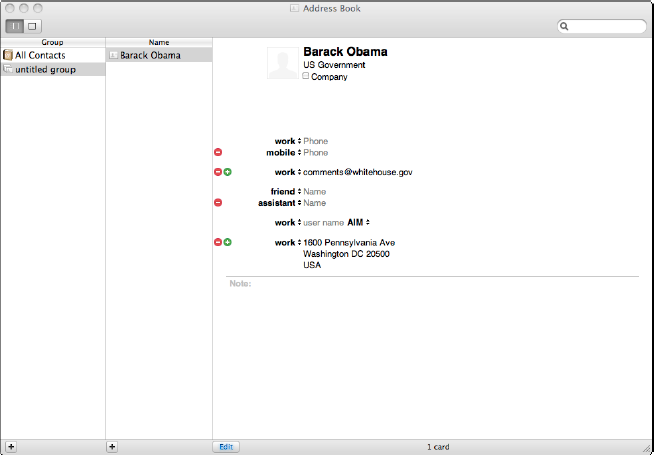Click the Edit button
This screenshot has width=654, height=456.
tap(226, 447)
